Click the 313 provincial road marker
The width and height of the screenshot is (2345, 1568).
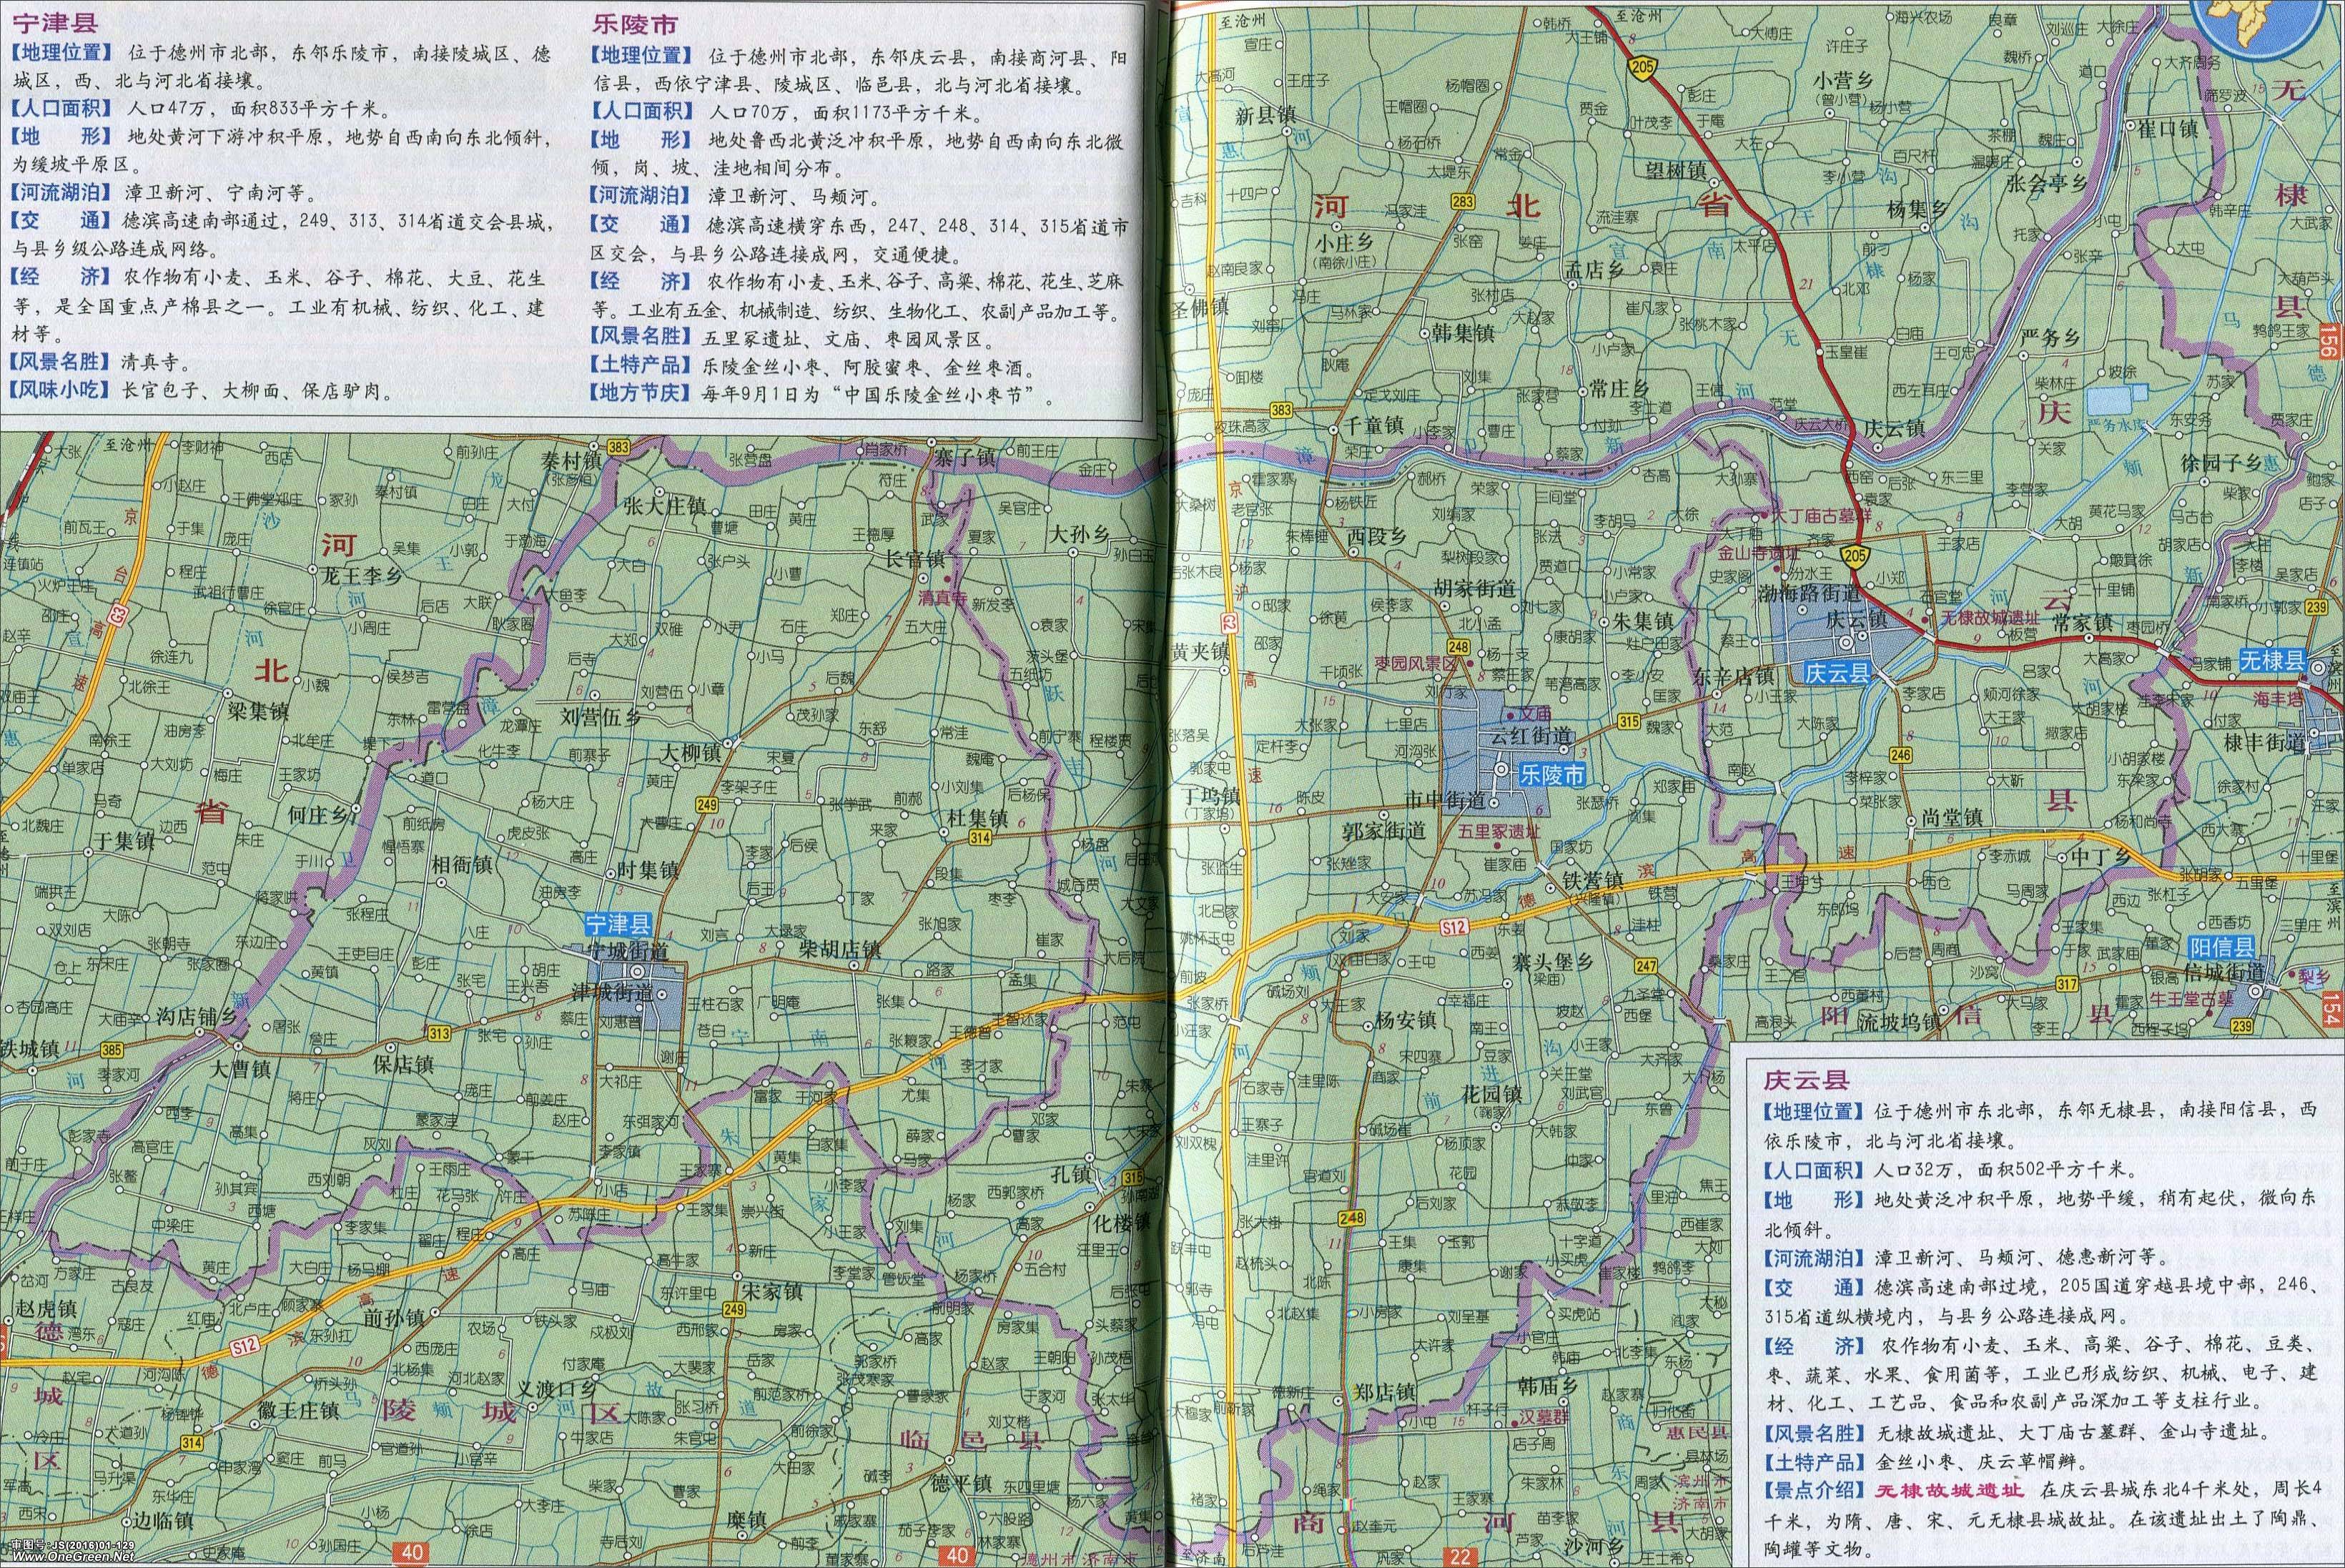pyautogui.click(x=438, y=1034)
